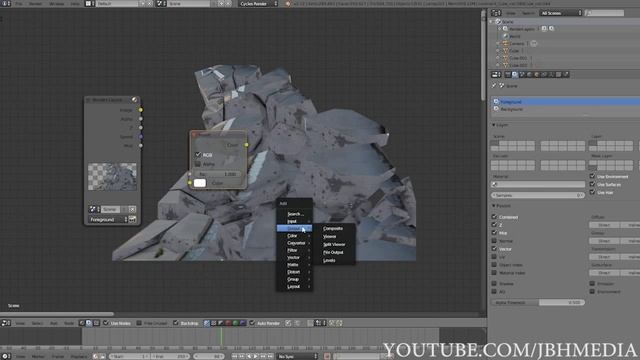Screen dimensions: 640x360
Task: Select the Compositing node tree type icon
Action: (x=89, y=323)
